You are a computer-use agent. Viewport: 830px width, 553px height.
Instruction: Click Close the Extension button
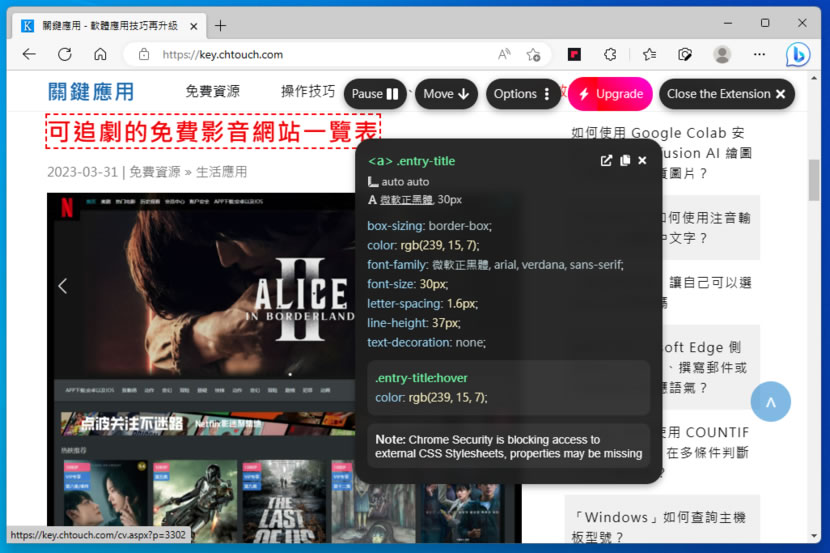tap(727, 94)
